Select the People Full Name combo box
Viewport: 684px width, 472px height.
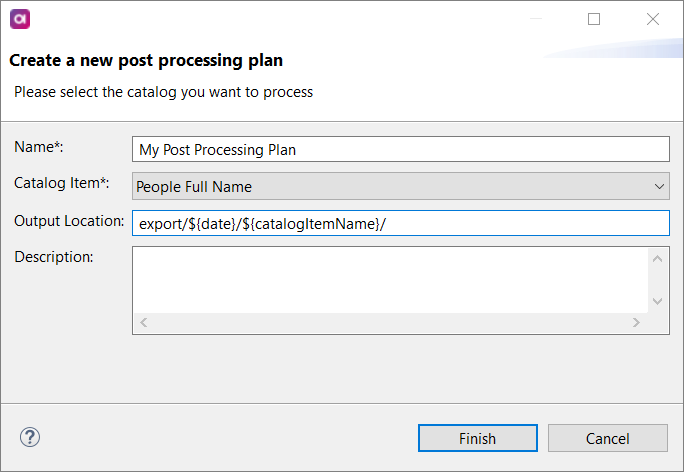pos(390,186)
